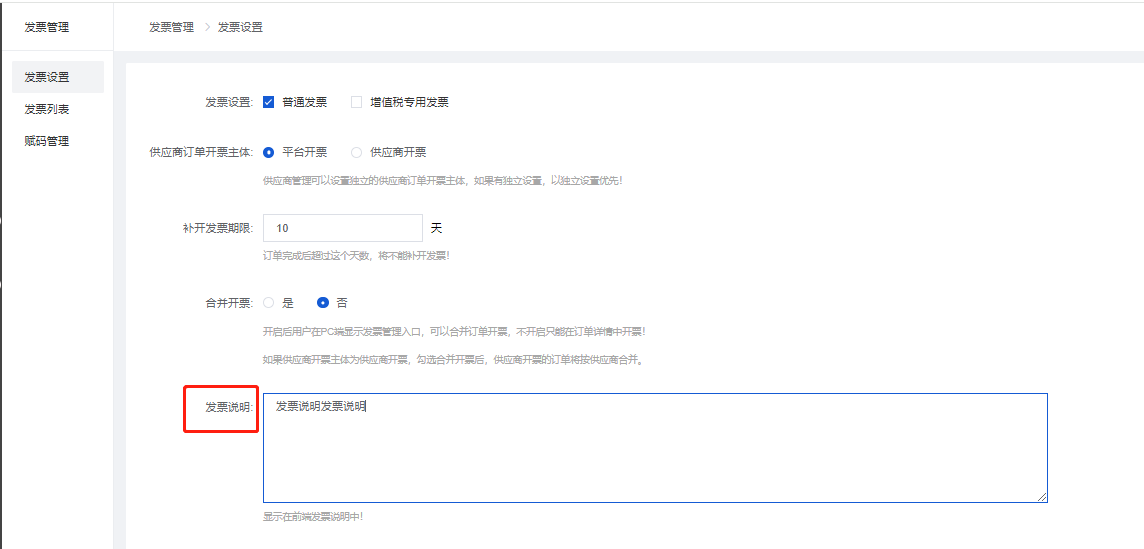Click the text area resize handle
Screen dimensions: 1144x549
click(x=1042, y=497)
